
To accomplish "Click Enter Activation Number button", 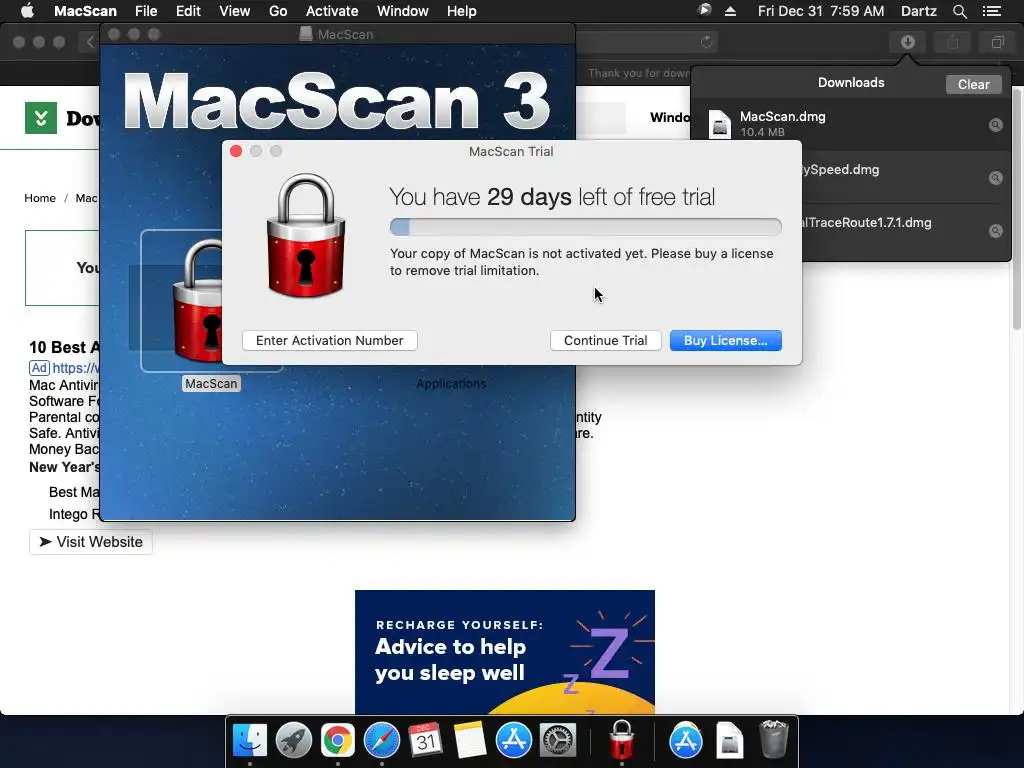I will pyautogui.click(x=330, y=340).
